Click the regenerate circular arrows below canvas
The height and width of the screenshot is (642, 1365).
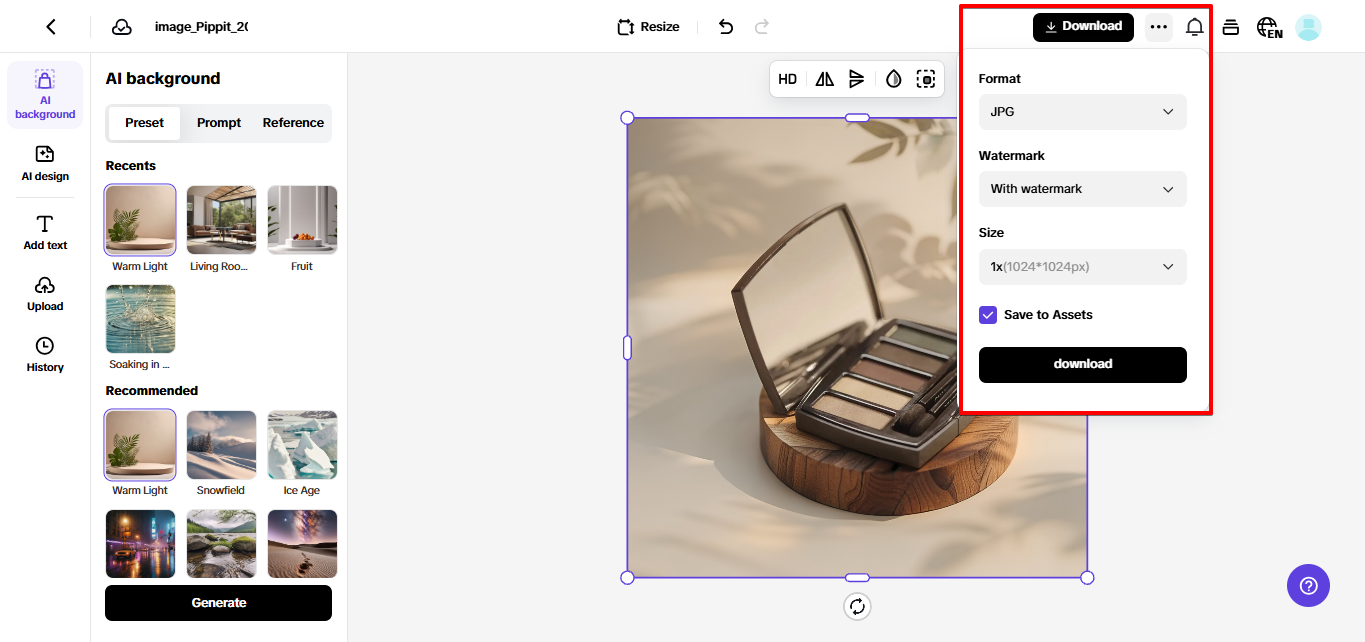pos(857,606)
